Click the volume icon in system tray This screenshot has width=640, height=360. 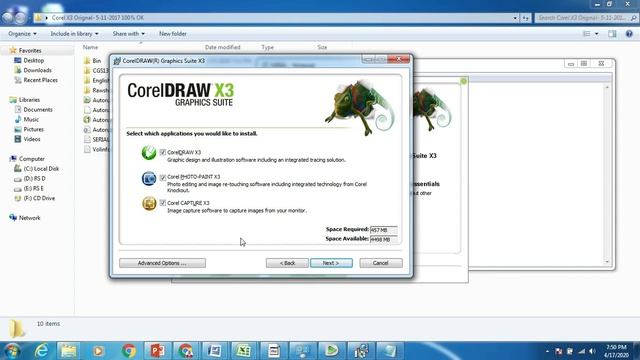592,351
